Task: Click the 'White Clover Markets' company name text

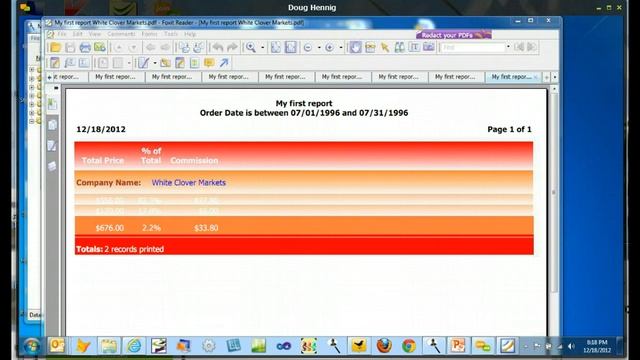Action: click(x=189, y=182)
